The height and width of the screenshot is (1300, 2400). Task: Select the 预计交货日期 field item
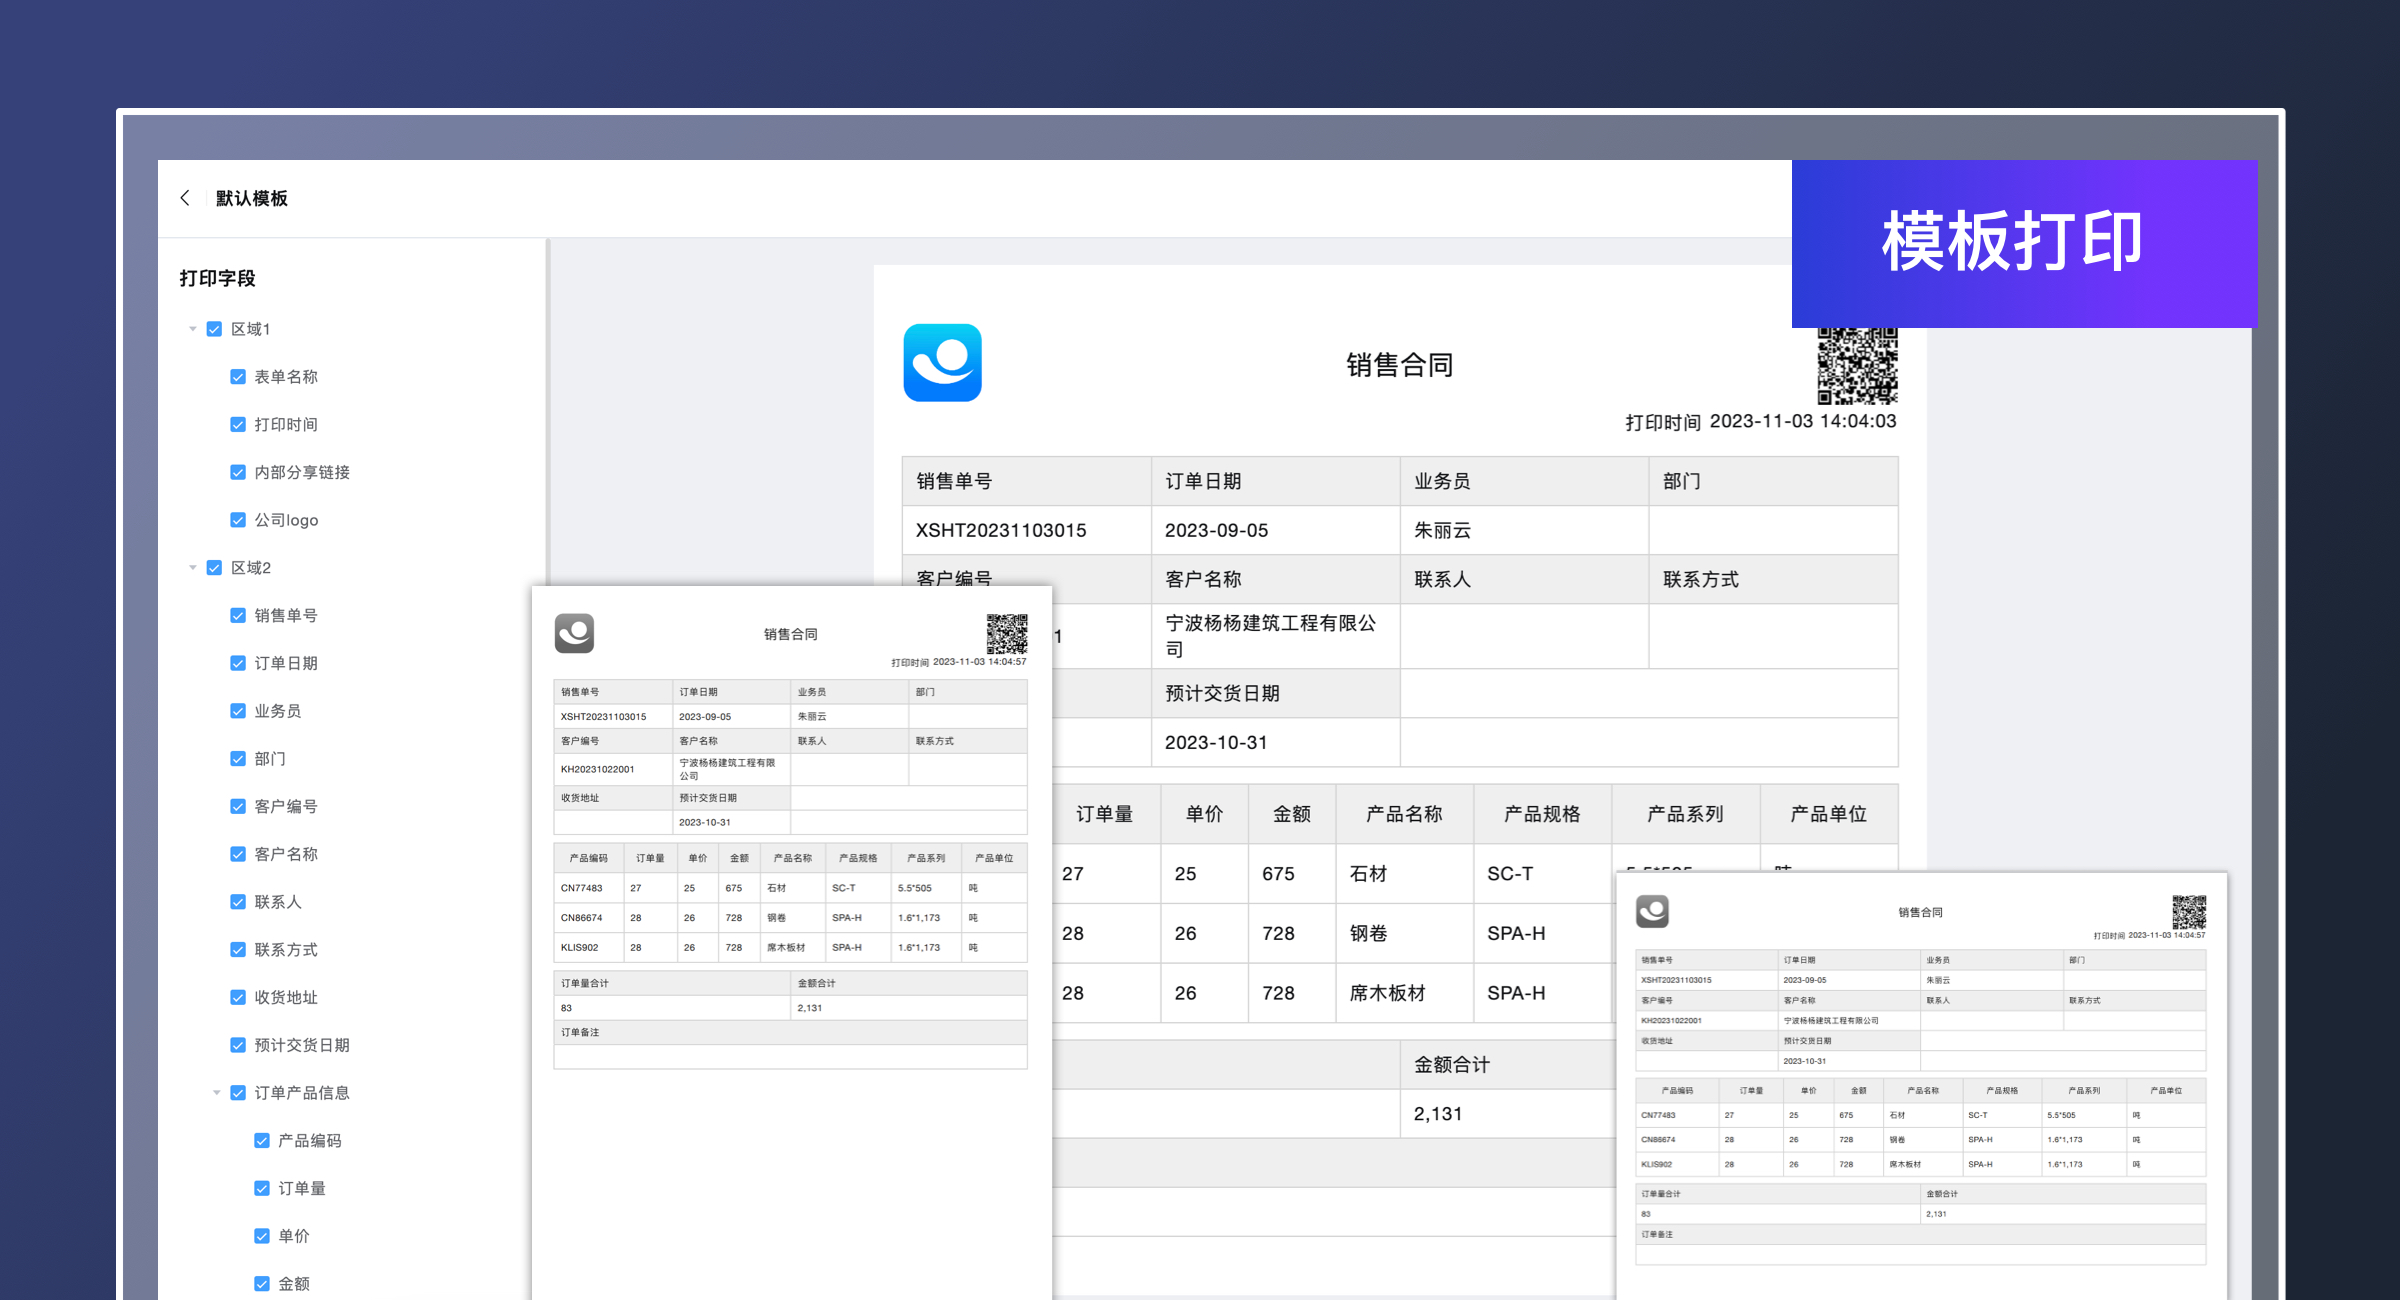pyautogui.click(x=301, y=1045)
